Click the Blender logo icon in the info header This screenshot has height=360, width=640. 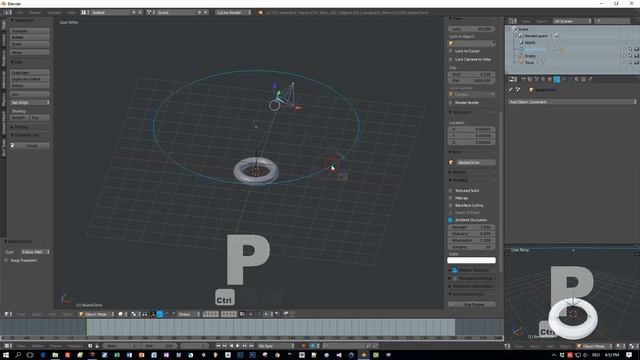260,13
